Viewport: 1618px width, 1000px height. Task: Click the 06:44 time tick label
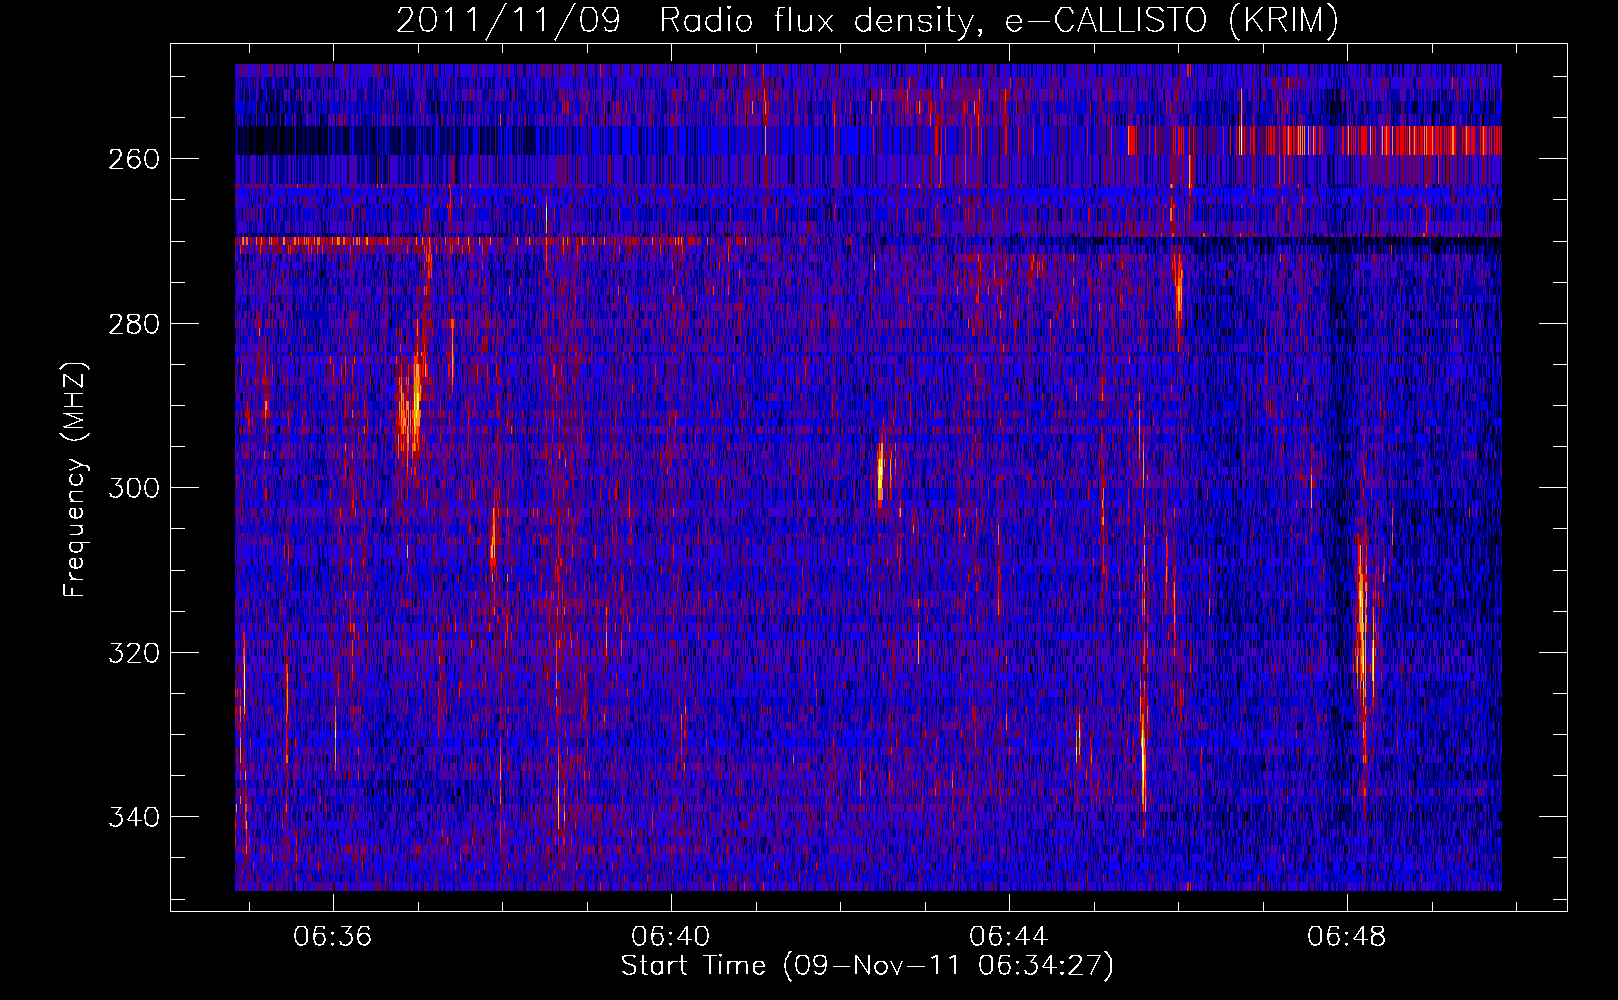1009,937
